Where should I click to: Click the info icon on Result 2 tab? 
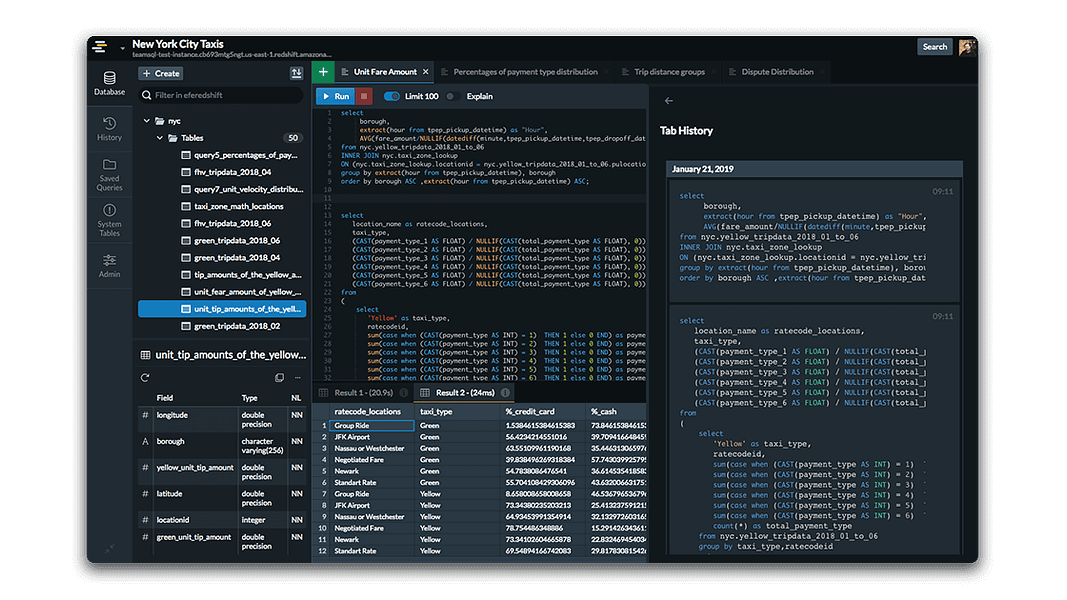505,393
